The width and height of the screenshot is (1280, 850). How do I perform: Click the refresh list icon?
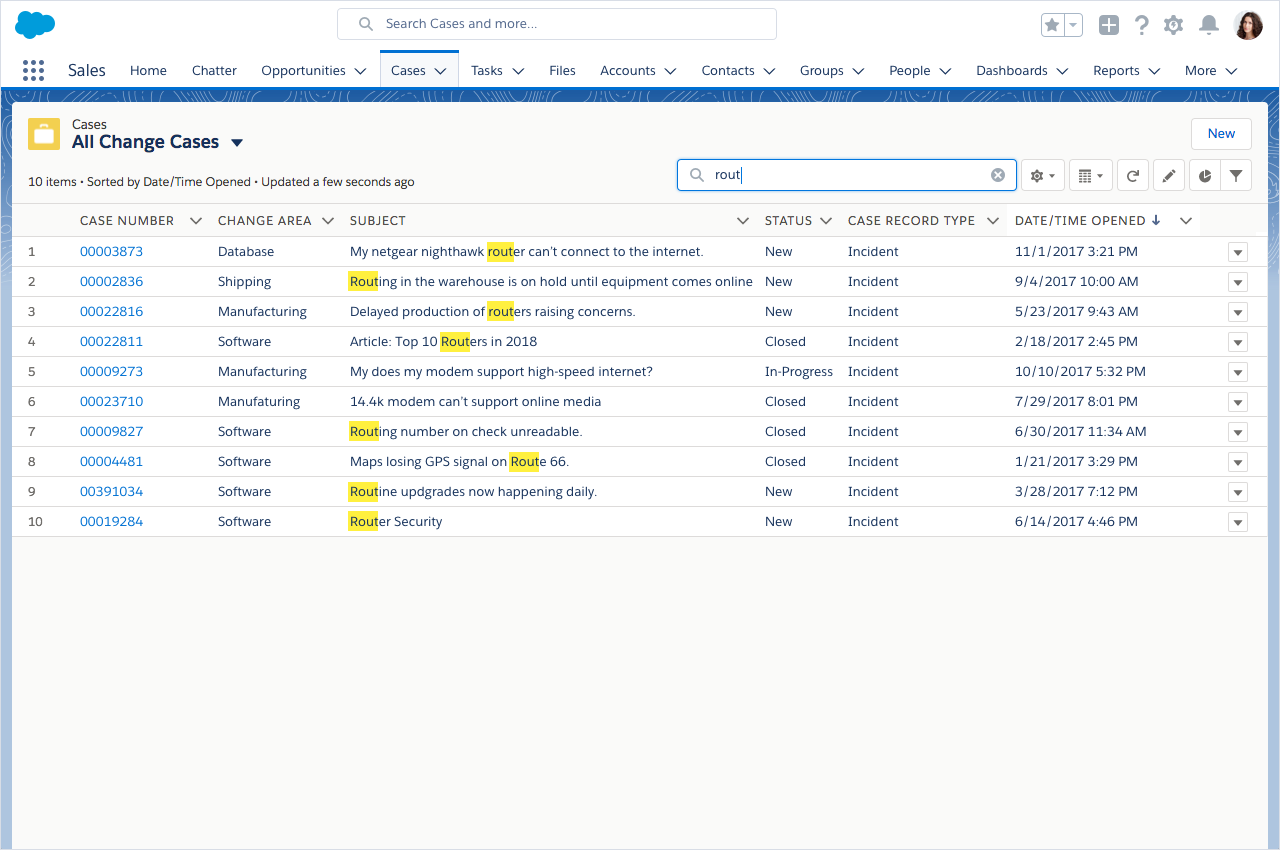pos(1132,175)
